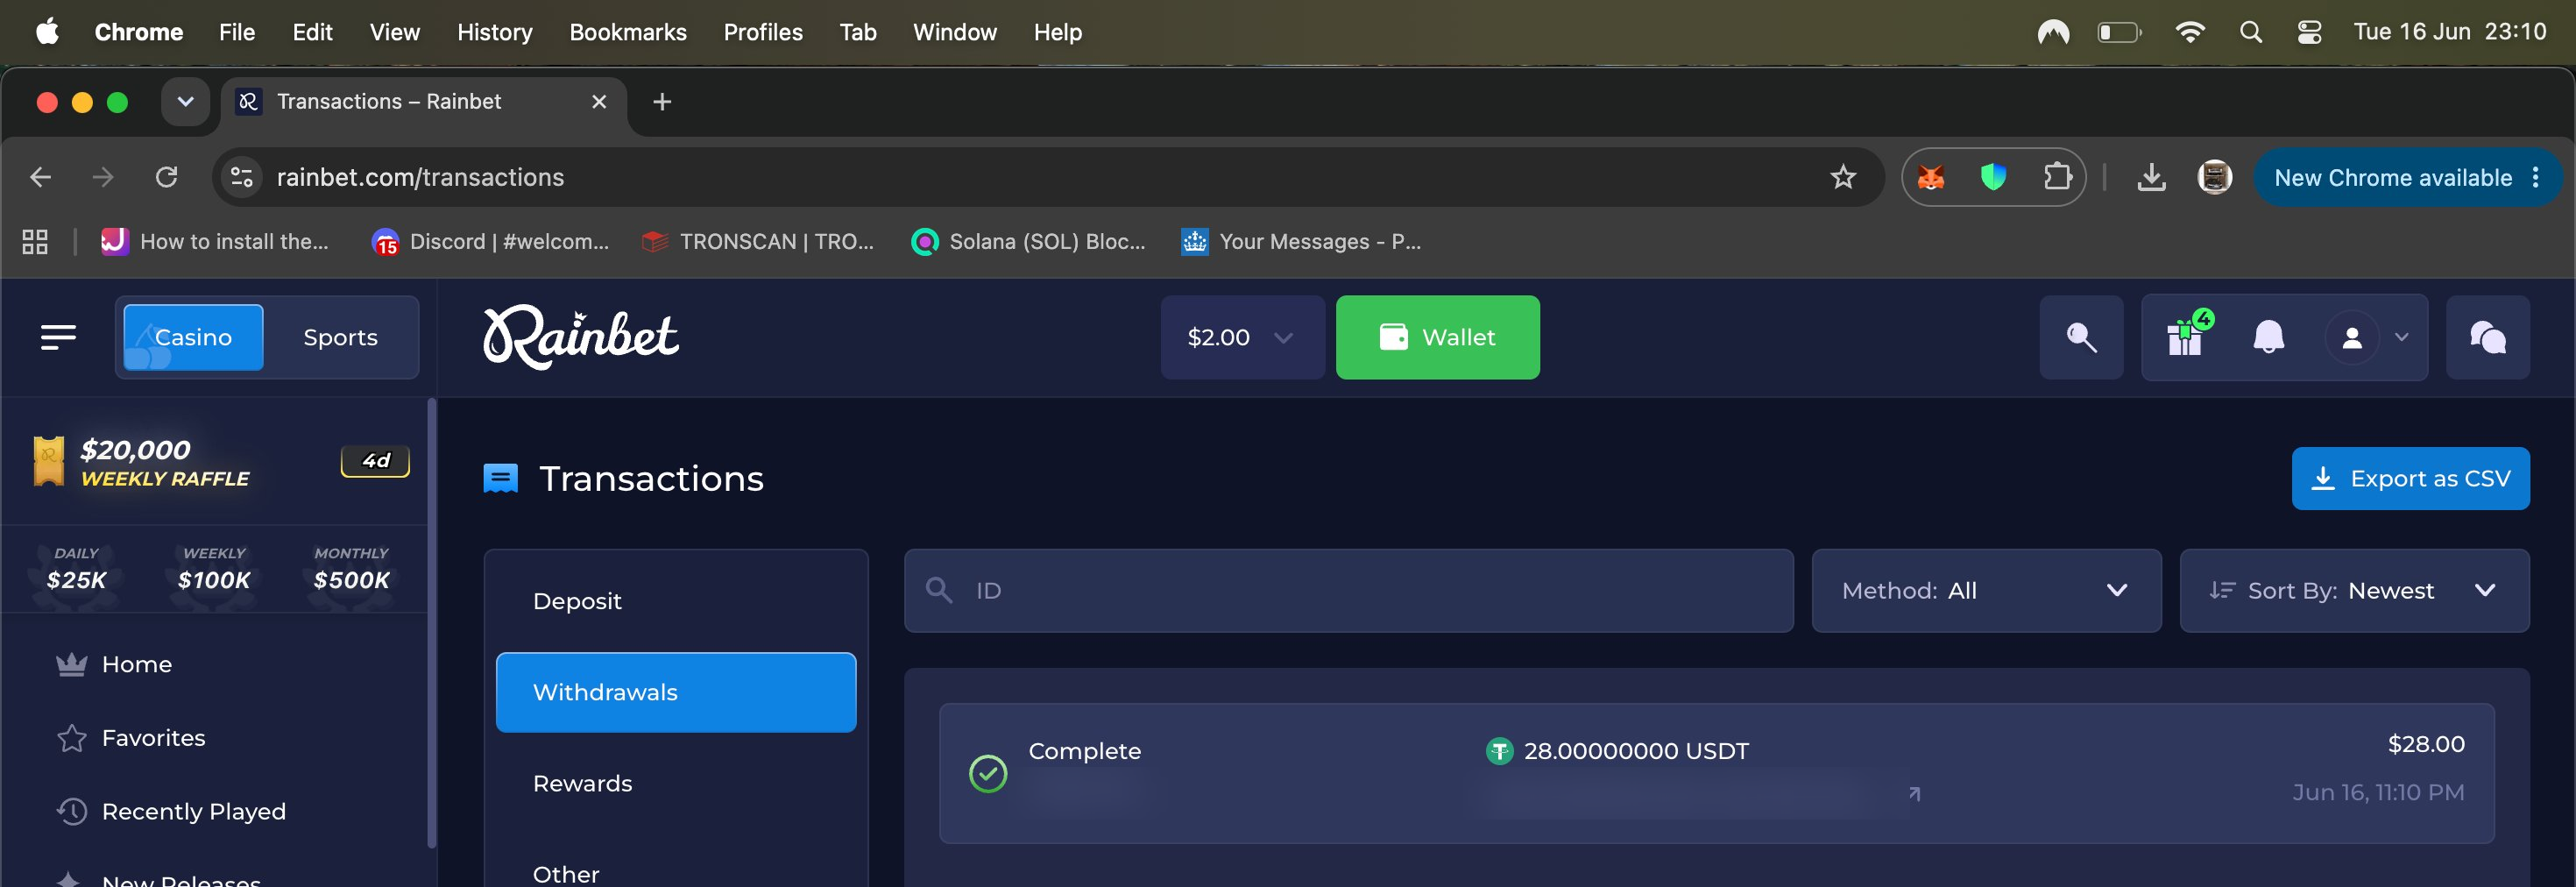Bookmark this page with the star
Screen dimensions: 2576x887
1842,177
